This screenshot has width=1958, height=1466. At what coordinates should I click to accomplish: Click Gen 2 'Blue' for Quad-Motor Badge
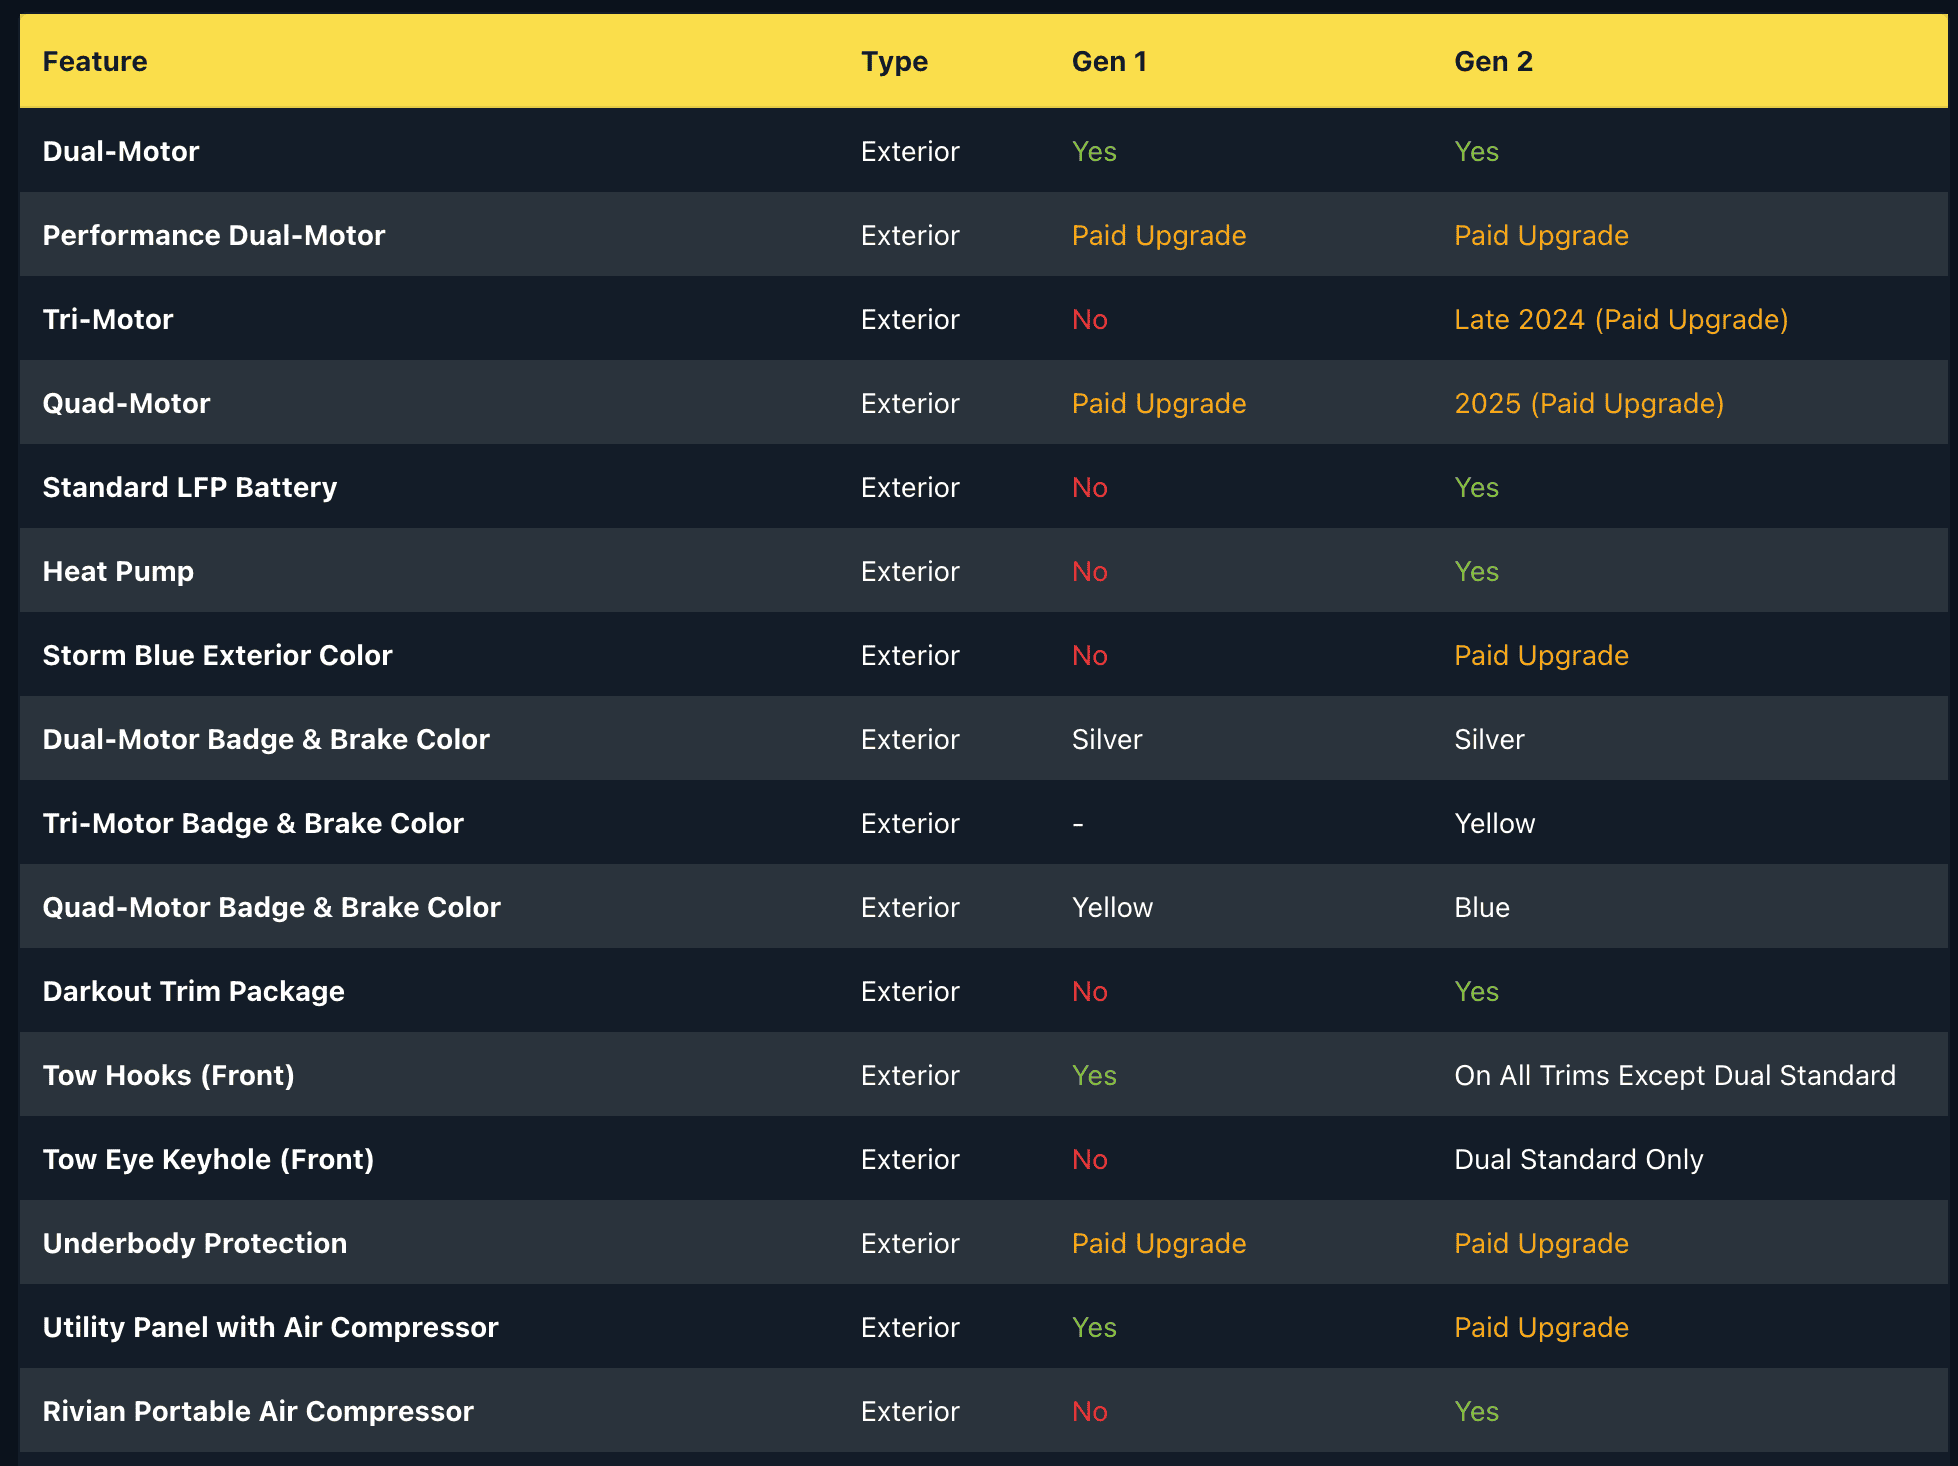pos(1482,907)
